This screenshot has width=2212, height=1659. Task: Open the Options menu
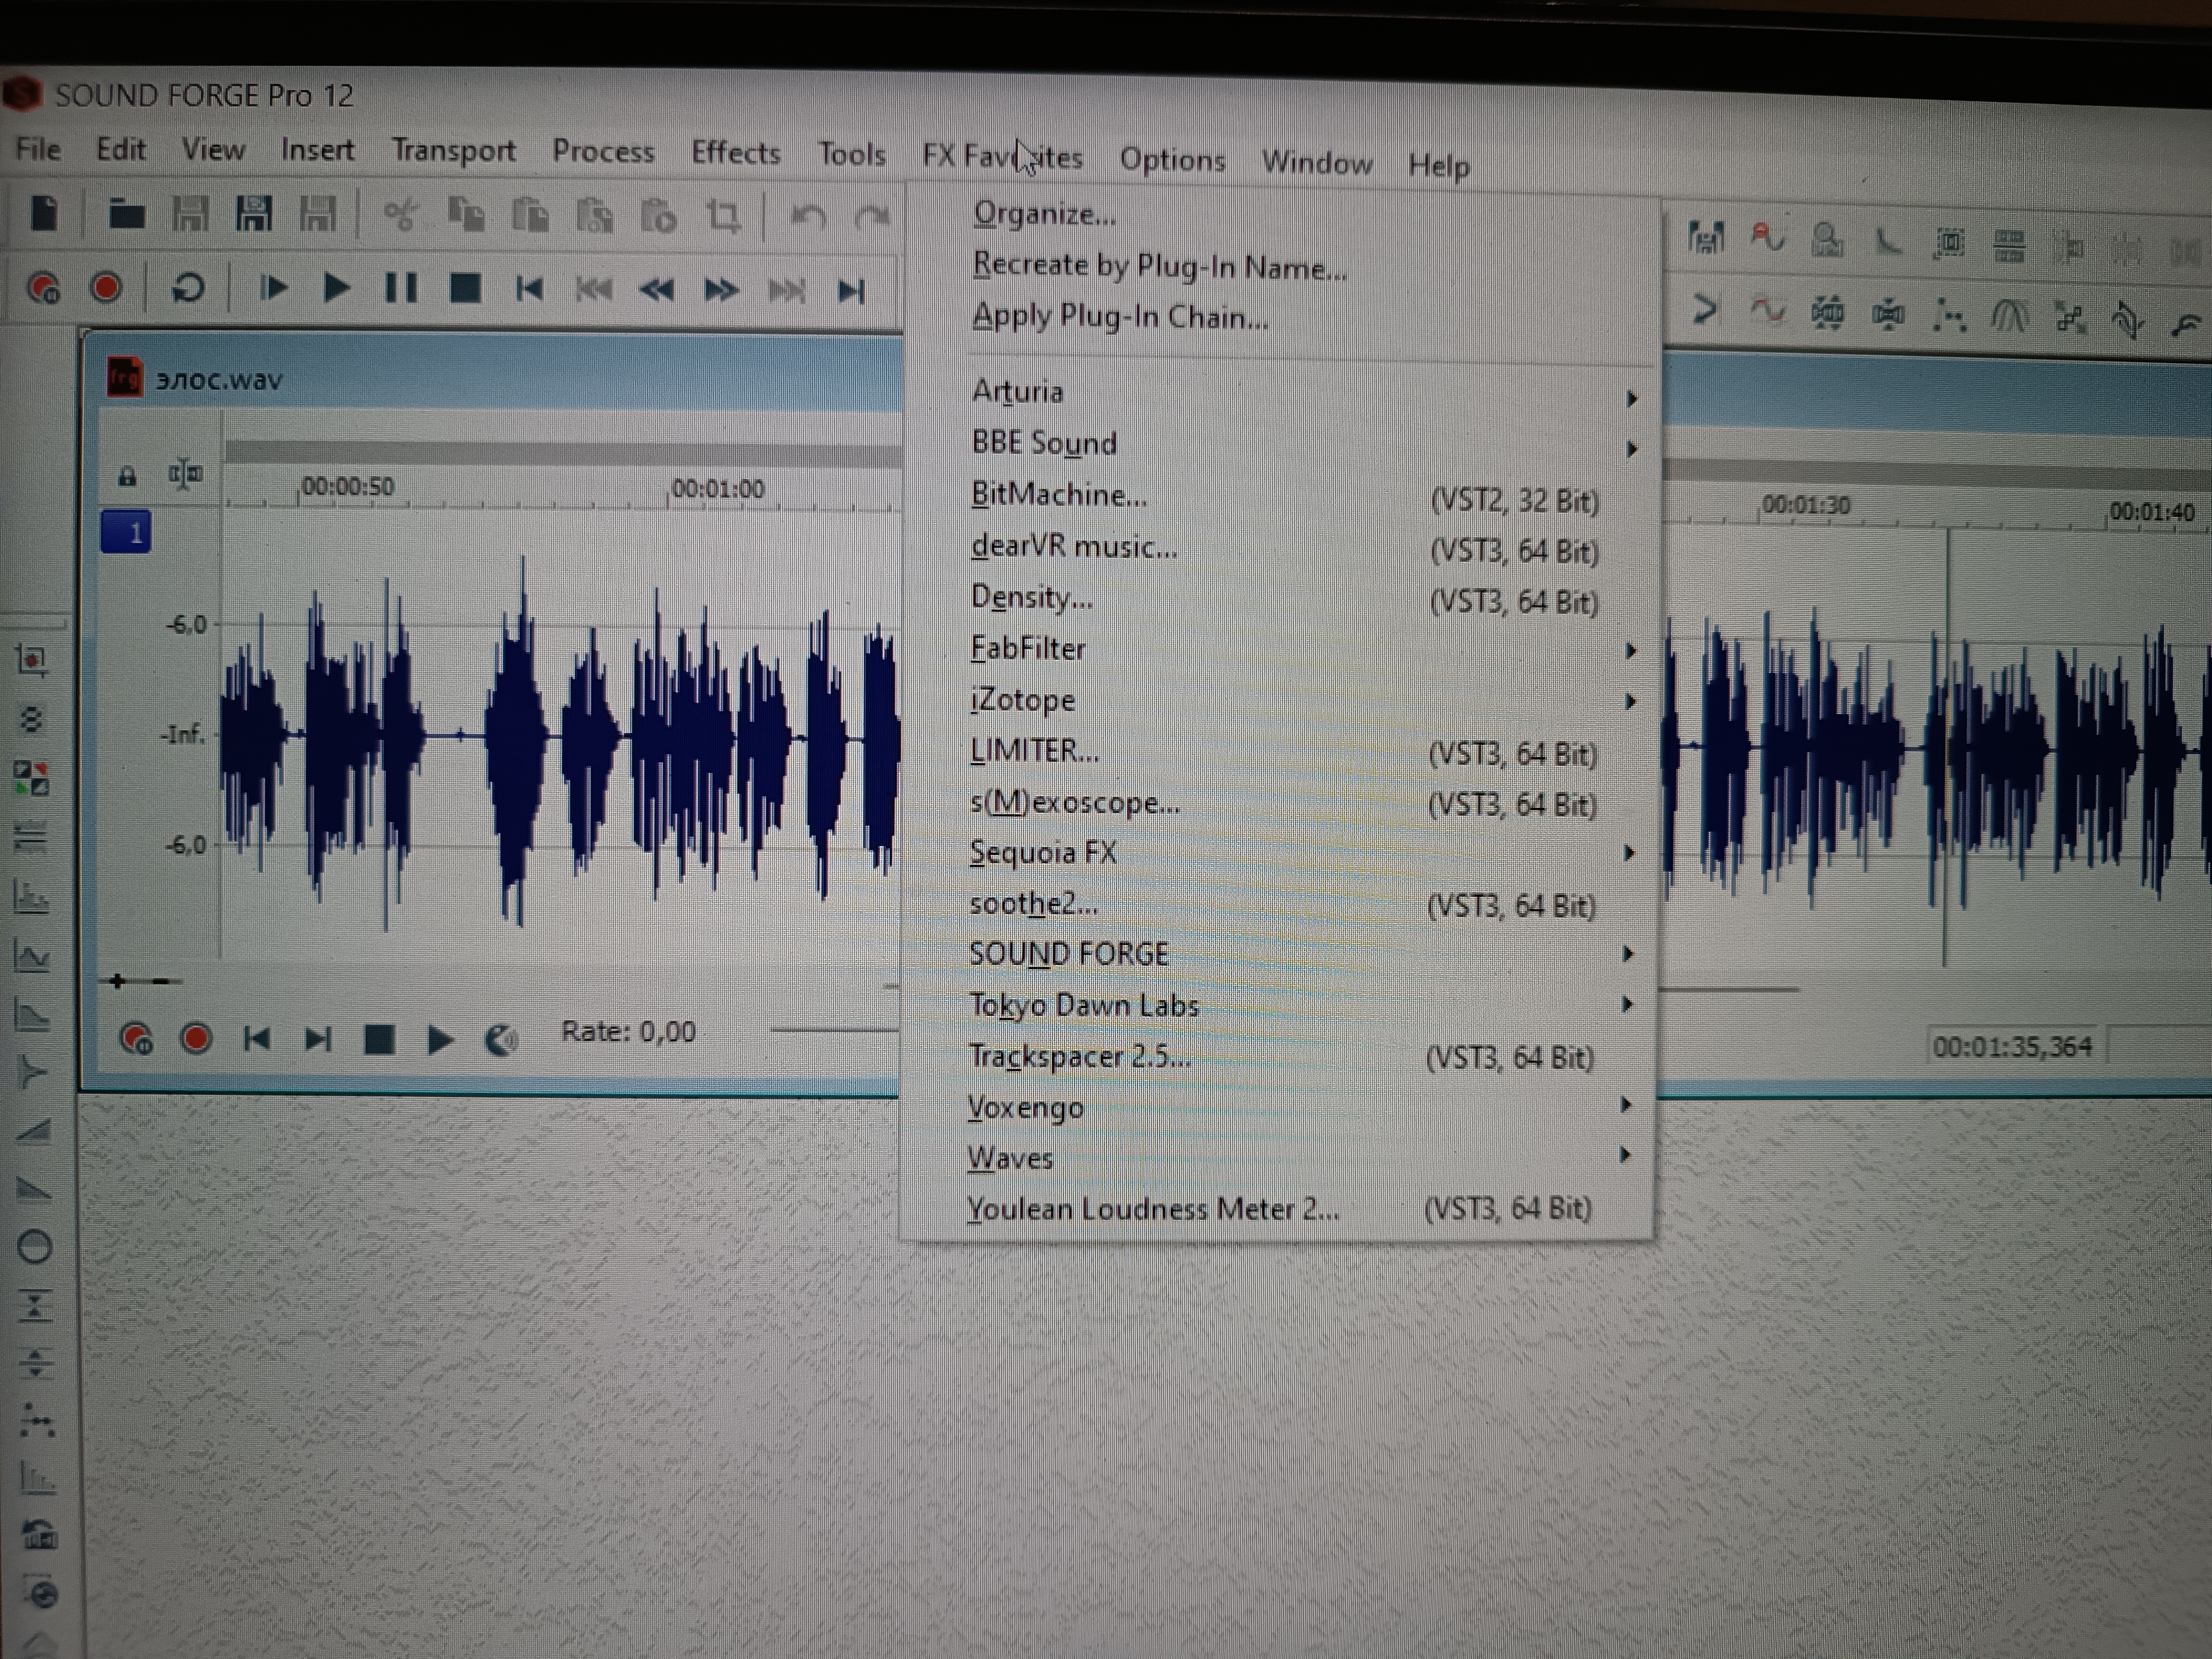(x=1172, y=160)
